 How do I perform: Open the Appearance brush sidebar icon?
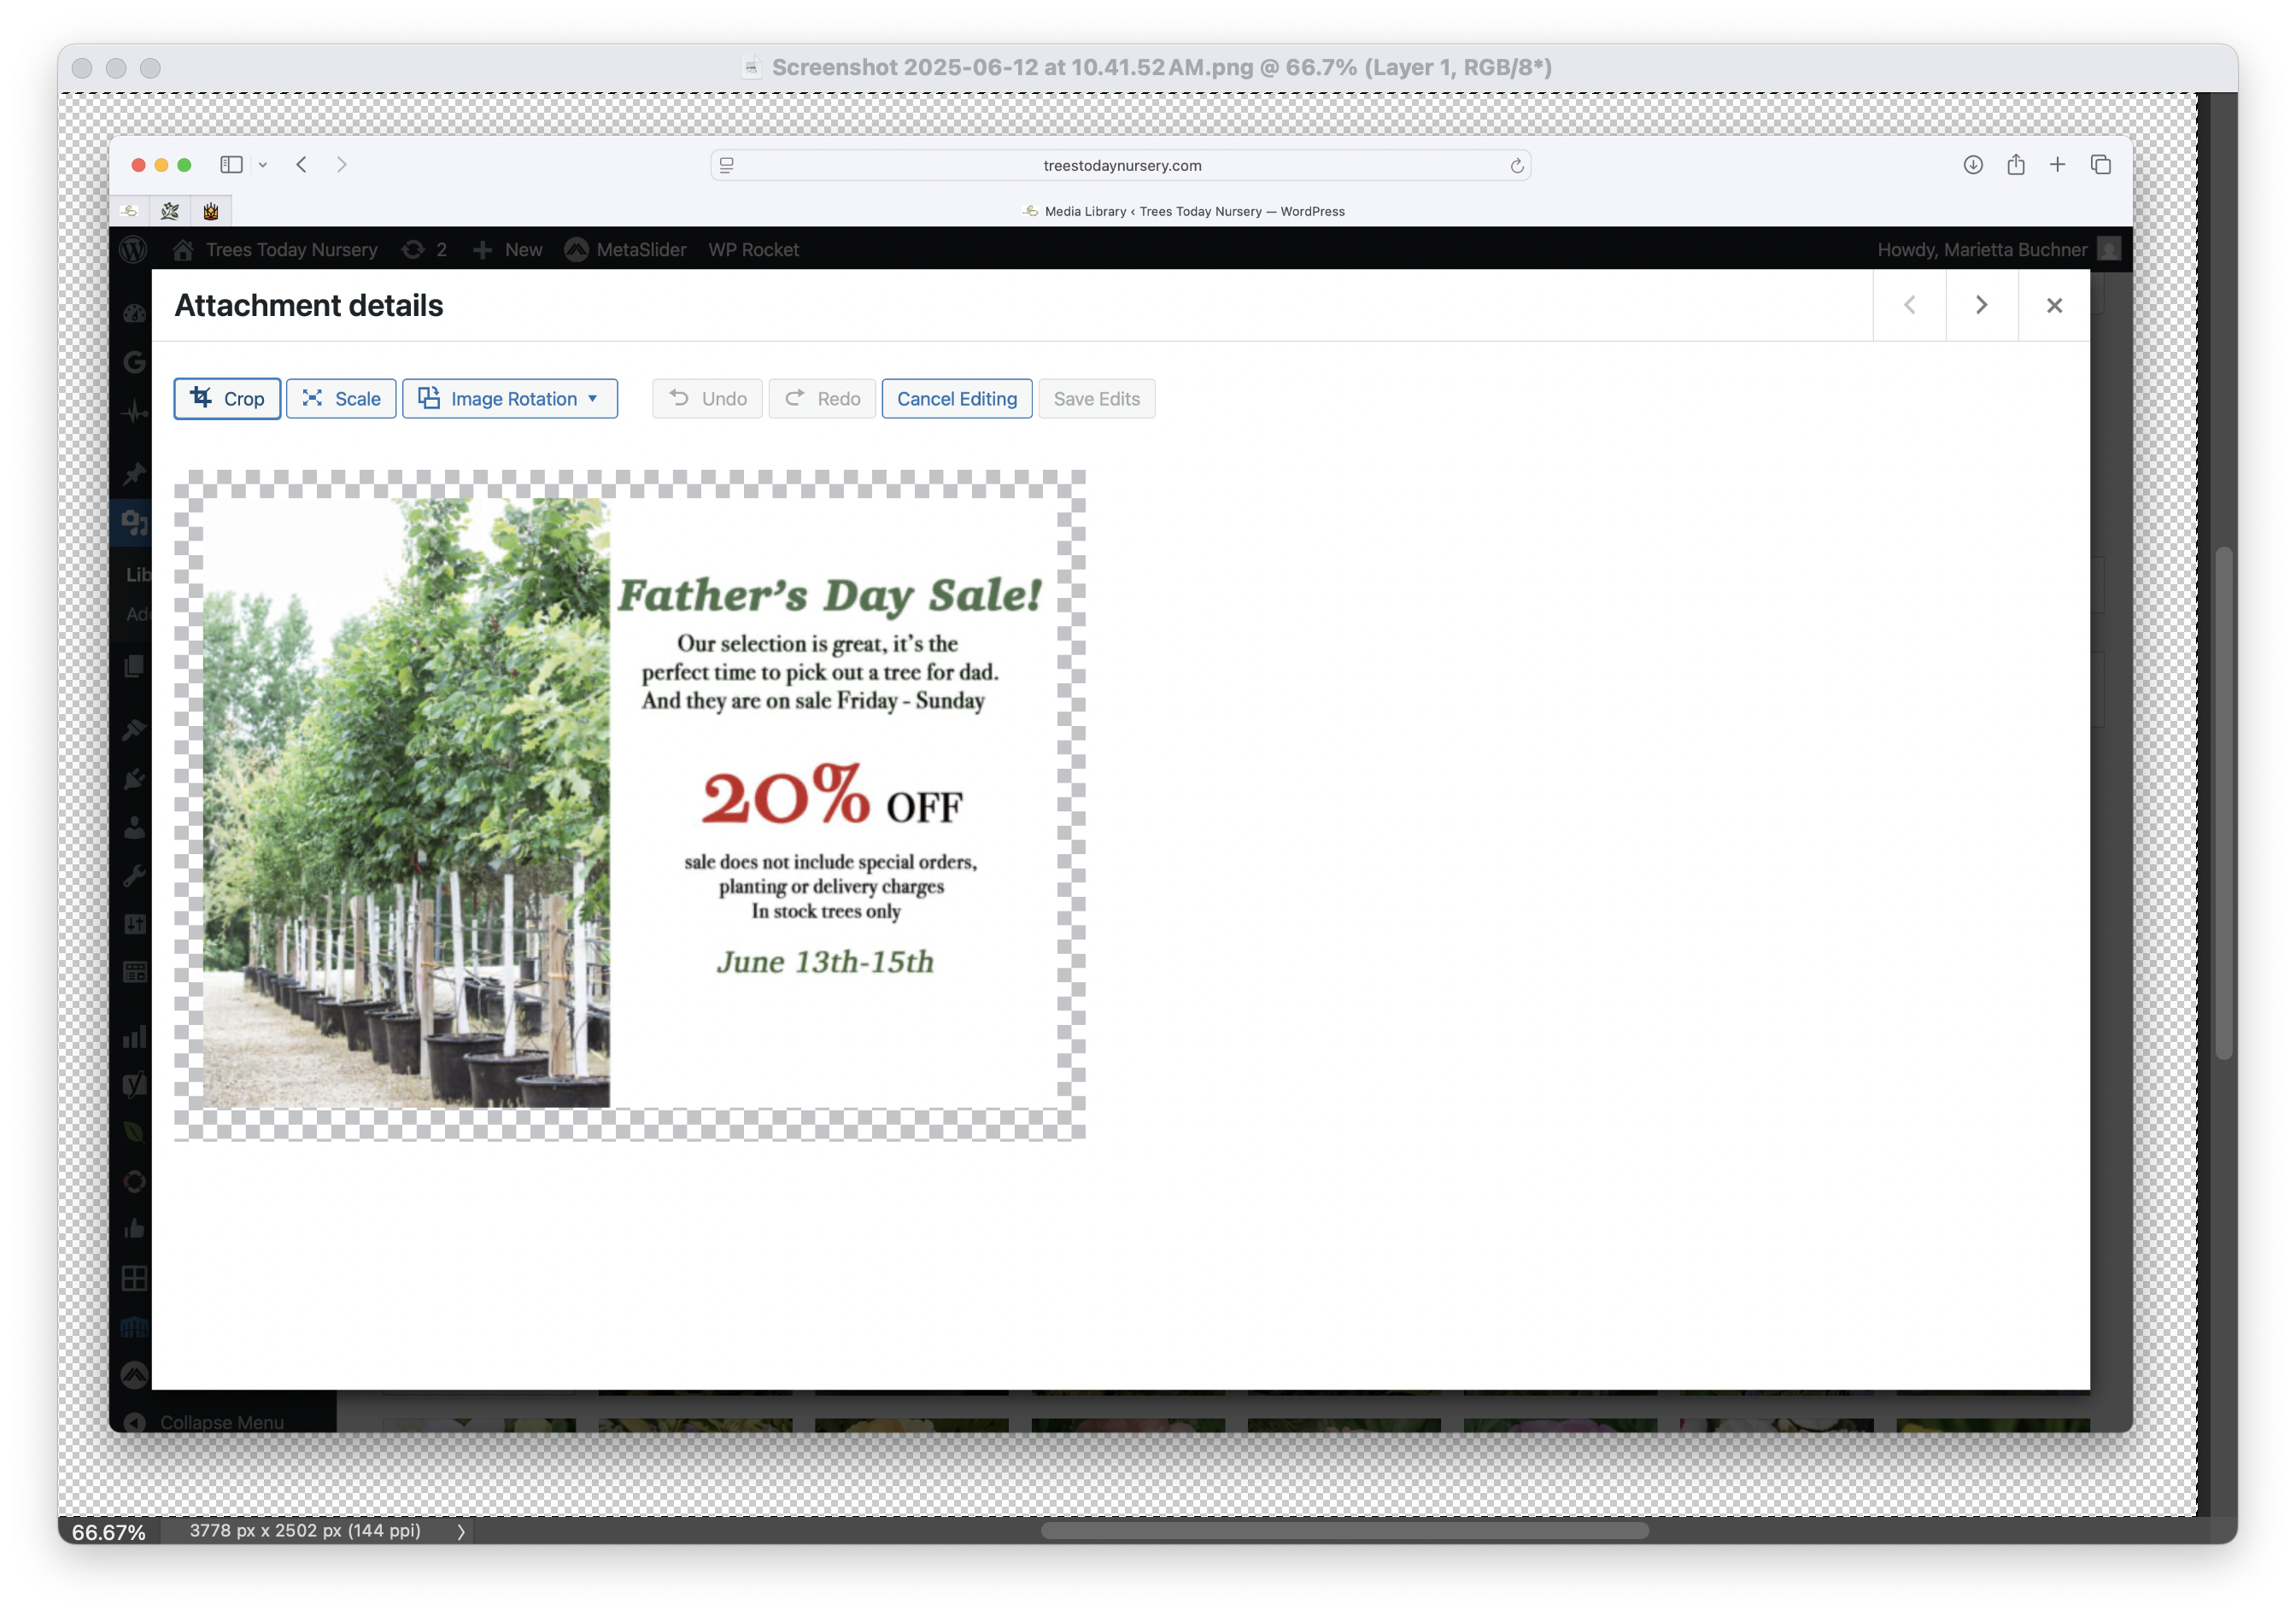point(134,729)
